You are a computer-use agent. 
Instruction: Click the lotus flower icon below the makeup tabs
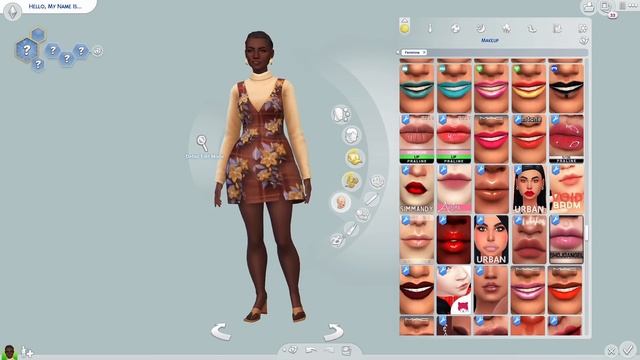(x=584, y=40)
